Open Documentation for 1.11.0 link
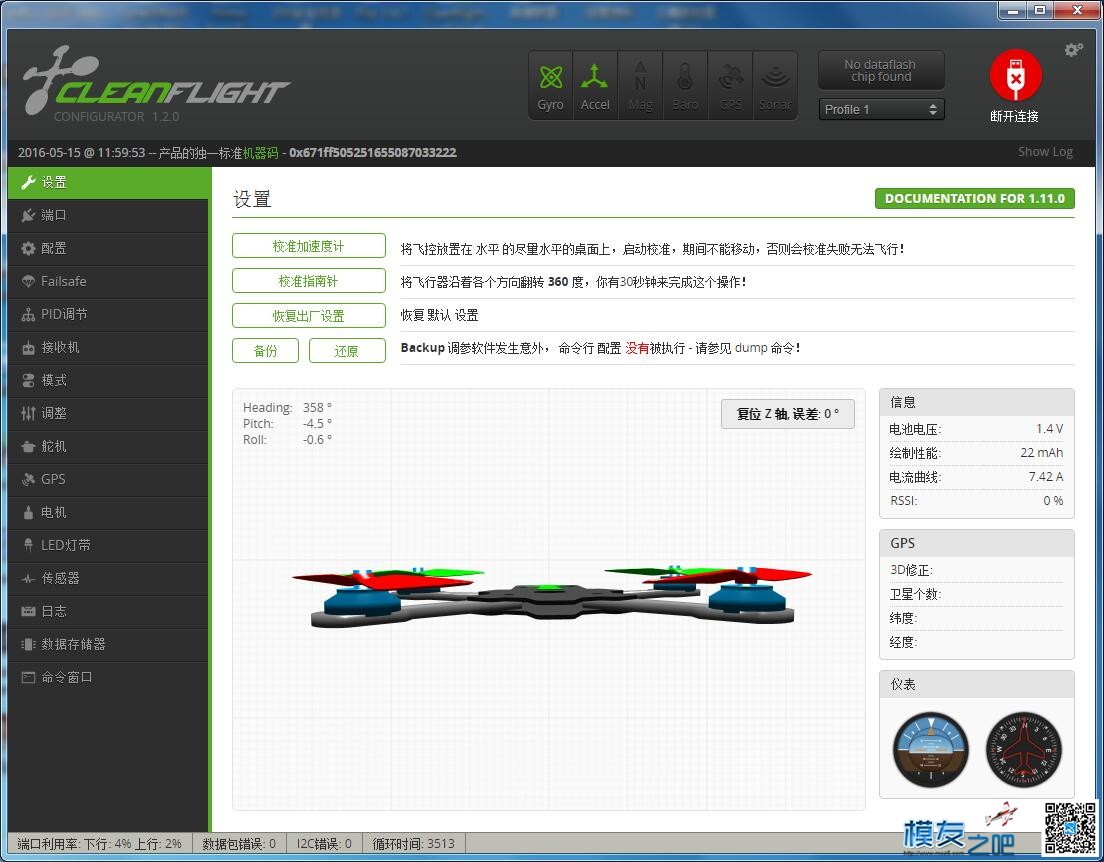Viewport: 1104px width, 862px height. (974, 199)
